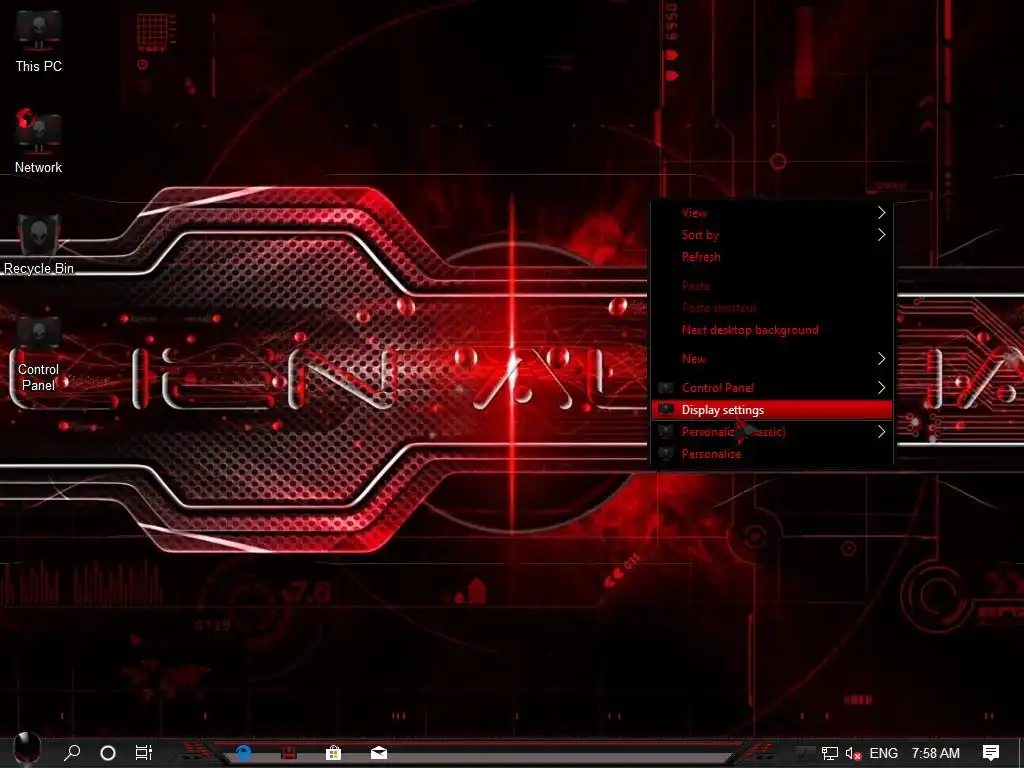This screenshot has height=768, width=1024.
Task: Launch Microsoft Store from the taskbar
Action: click(x=334, y=753)
